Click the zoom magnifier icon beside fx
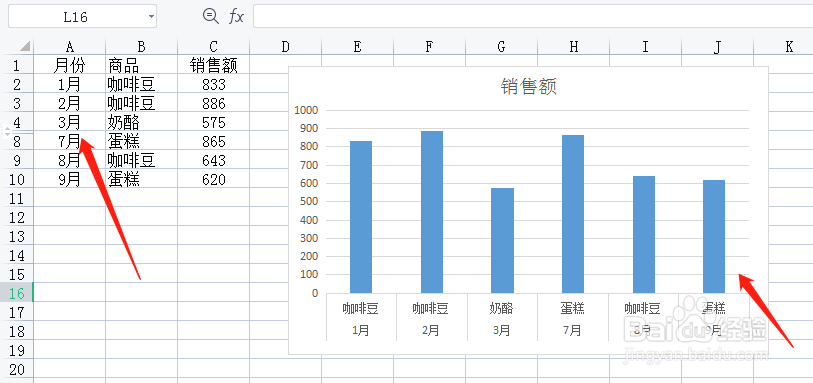 click(x=211, y=17)
